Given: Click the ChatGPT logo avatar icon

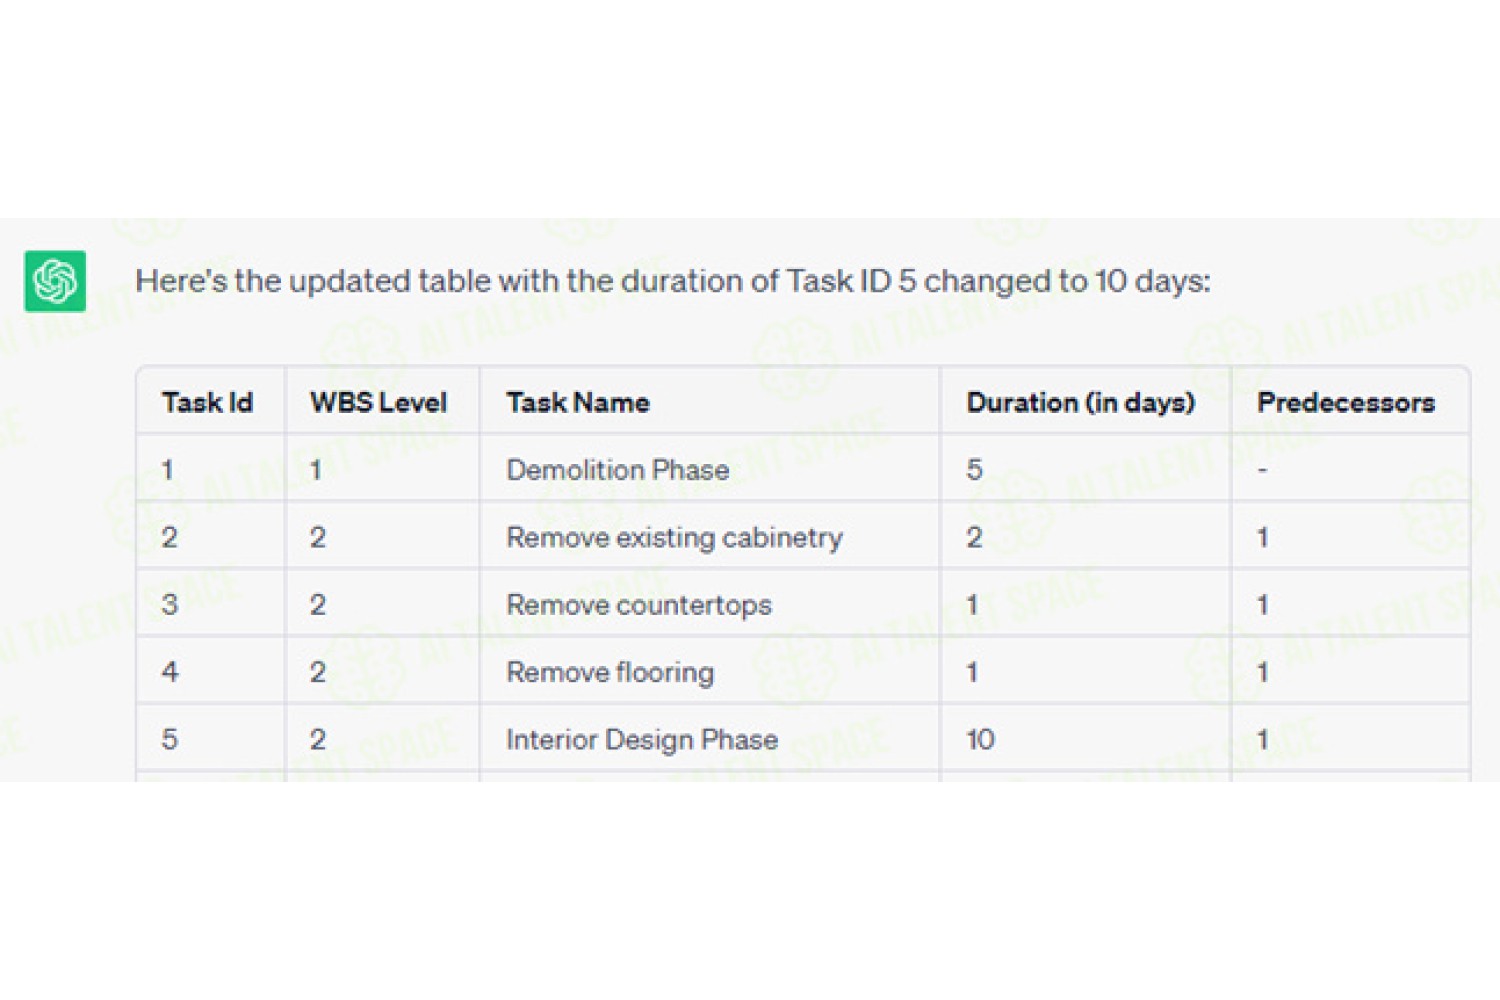Looking at the screenshot, I should [x=55, y=281].
